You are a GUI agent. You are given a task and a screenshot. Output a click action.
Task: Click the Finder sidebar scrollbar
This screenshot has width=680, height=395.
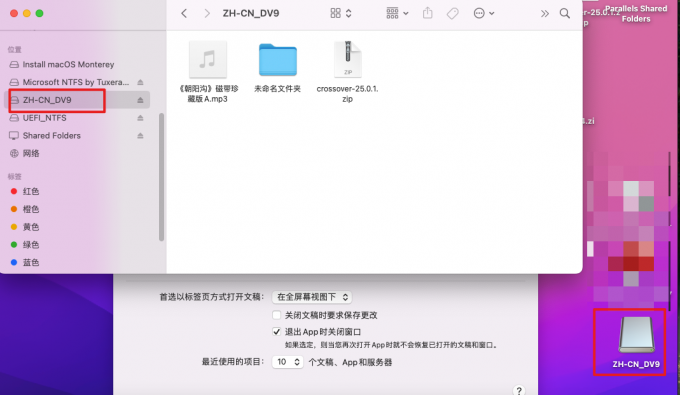coord(161,177)
